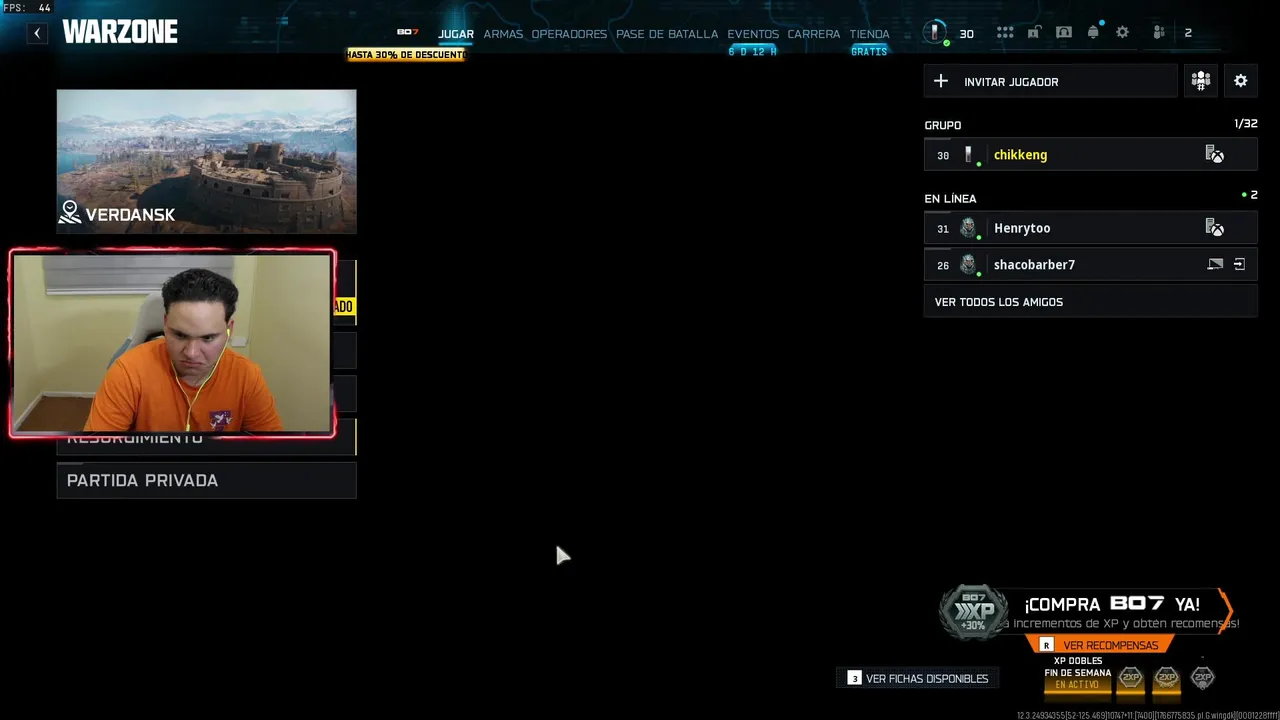The image size is (1280, 720).
Task: Open the social friends icon
Action: [x=1159, y=33]
